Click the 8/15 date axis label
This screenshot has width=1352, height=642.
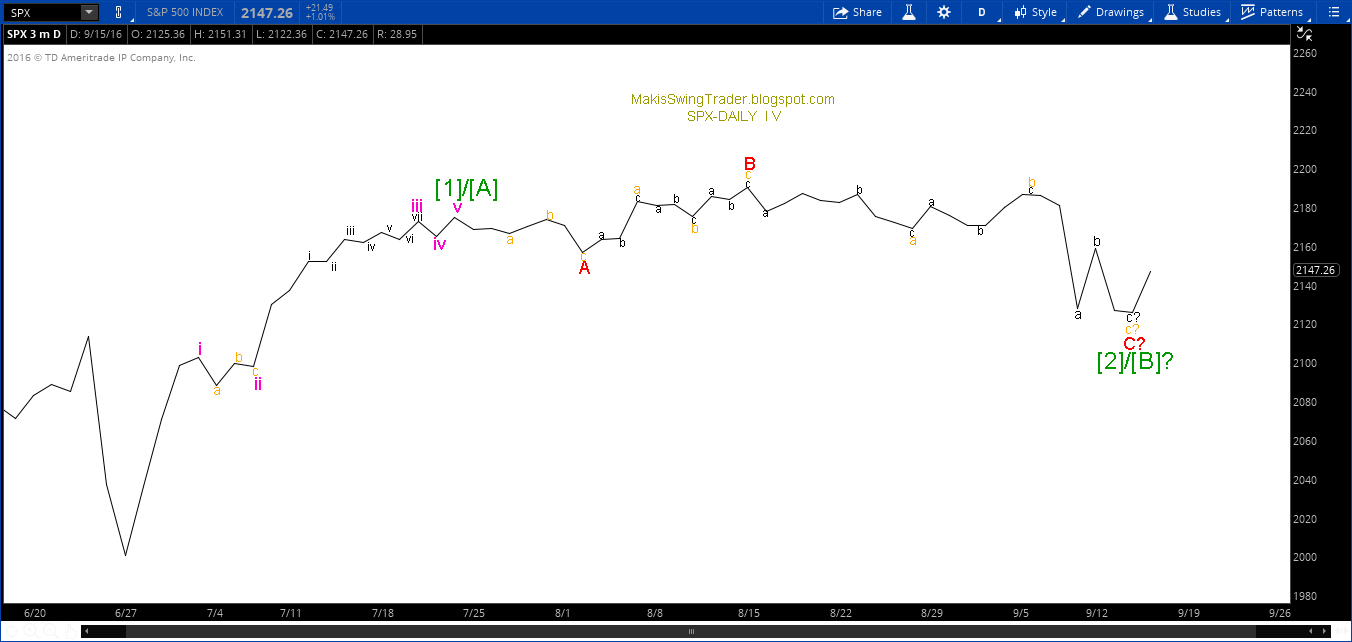[749, 612]
